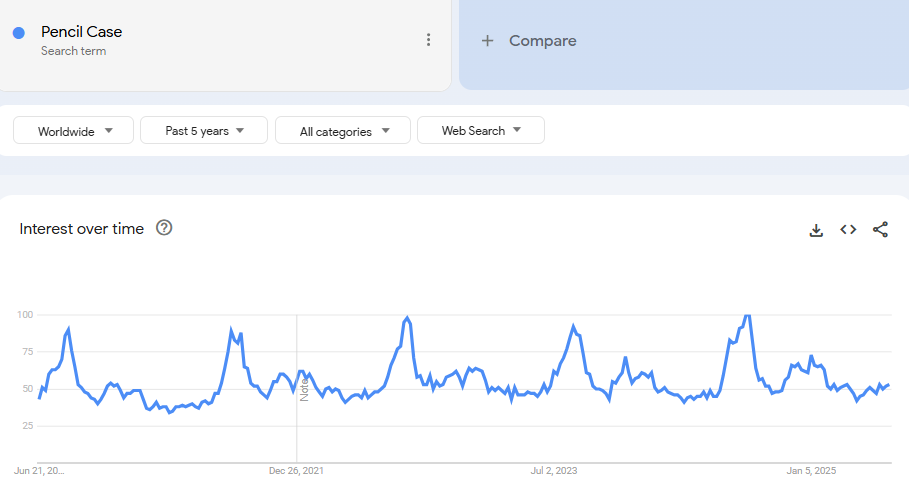This screenshot has height=488, width=909.
Task: Click the Compare text to add a term
Action: (543, 41)
